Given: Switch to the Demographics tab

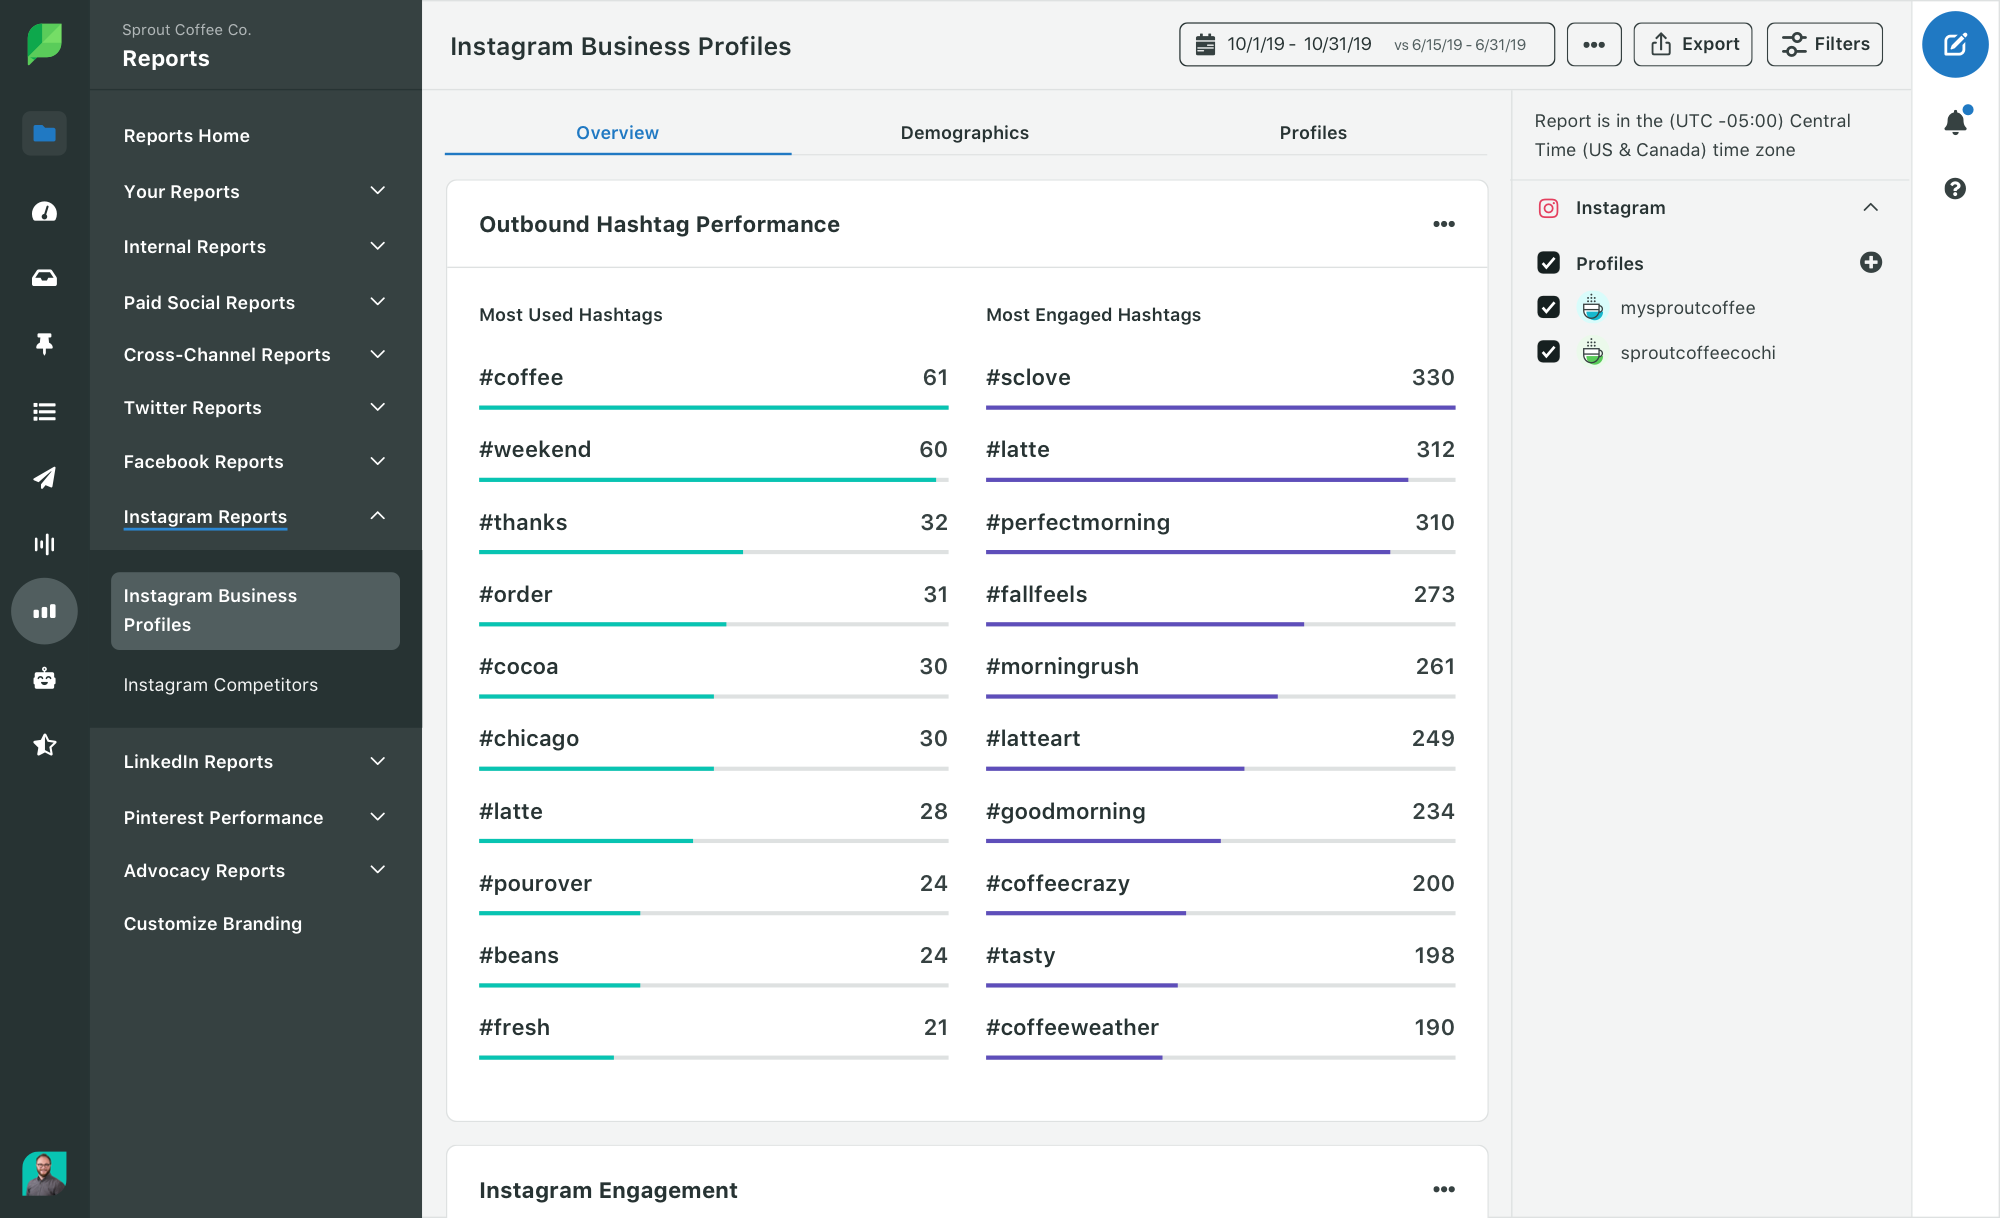Looking at the screenshot, I should (964, 131).
